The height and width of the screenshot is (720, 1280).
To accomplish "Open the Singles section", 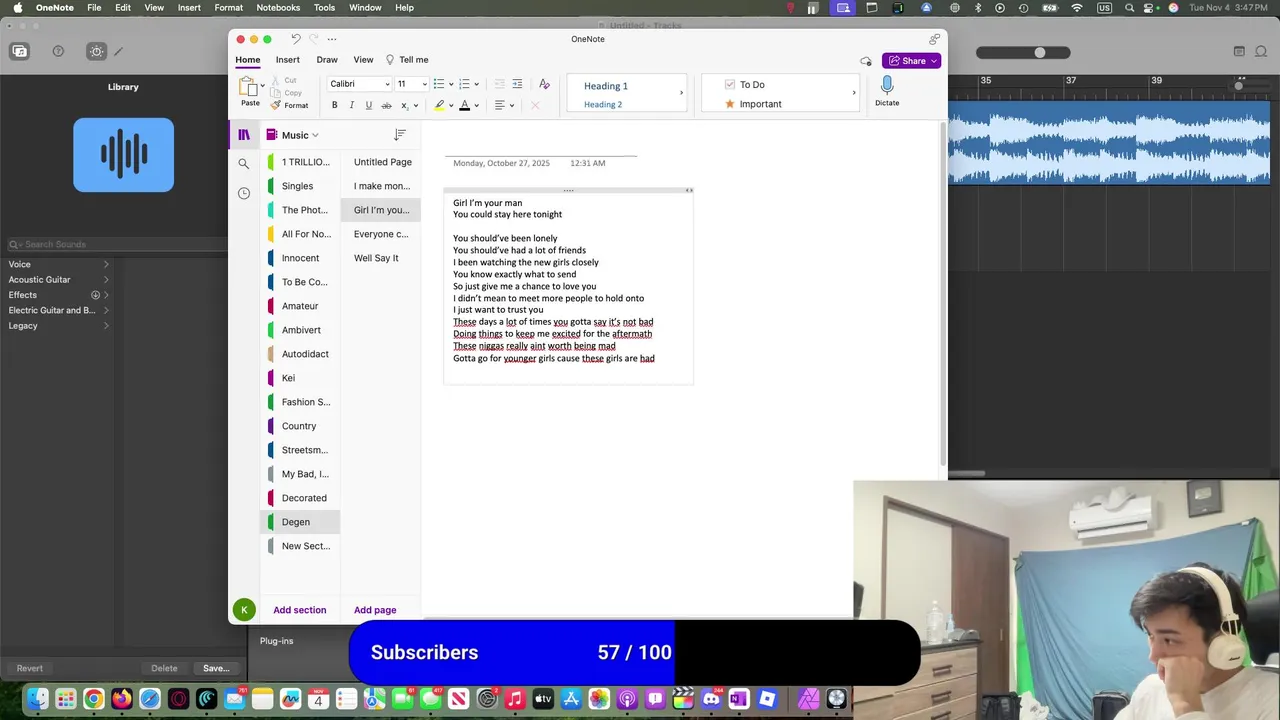I will click(300, 186).
